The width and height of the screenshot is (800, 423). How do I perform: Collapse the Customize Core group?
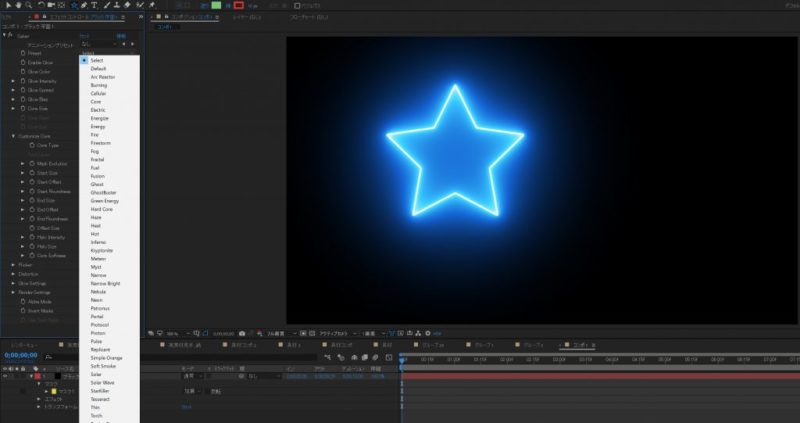12,136
